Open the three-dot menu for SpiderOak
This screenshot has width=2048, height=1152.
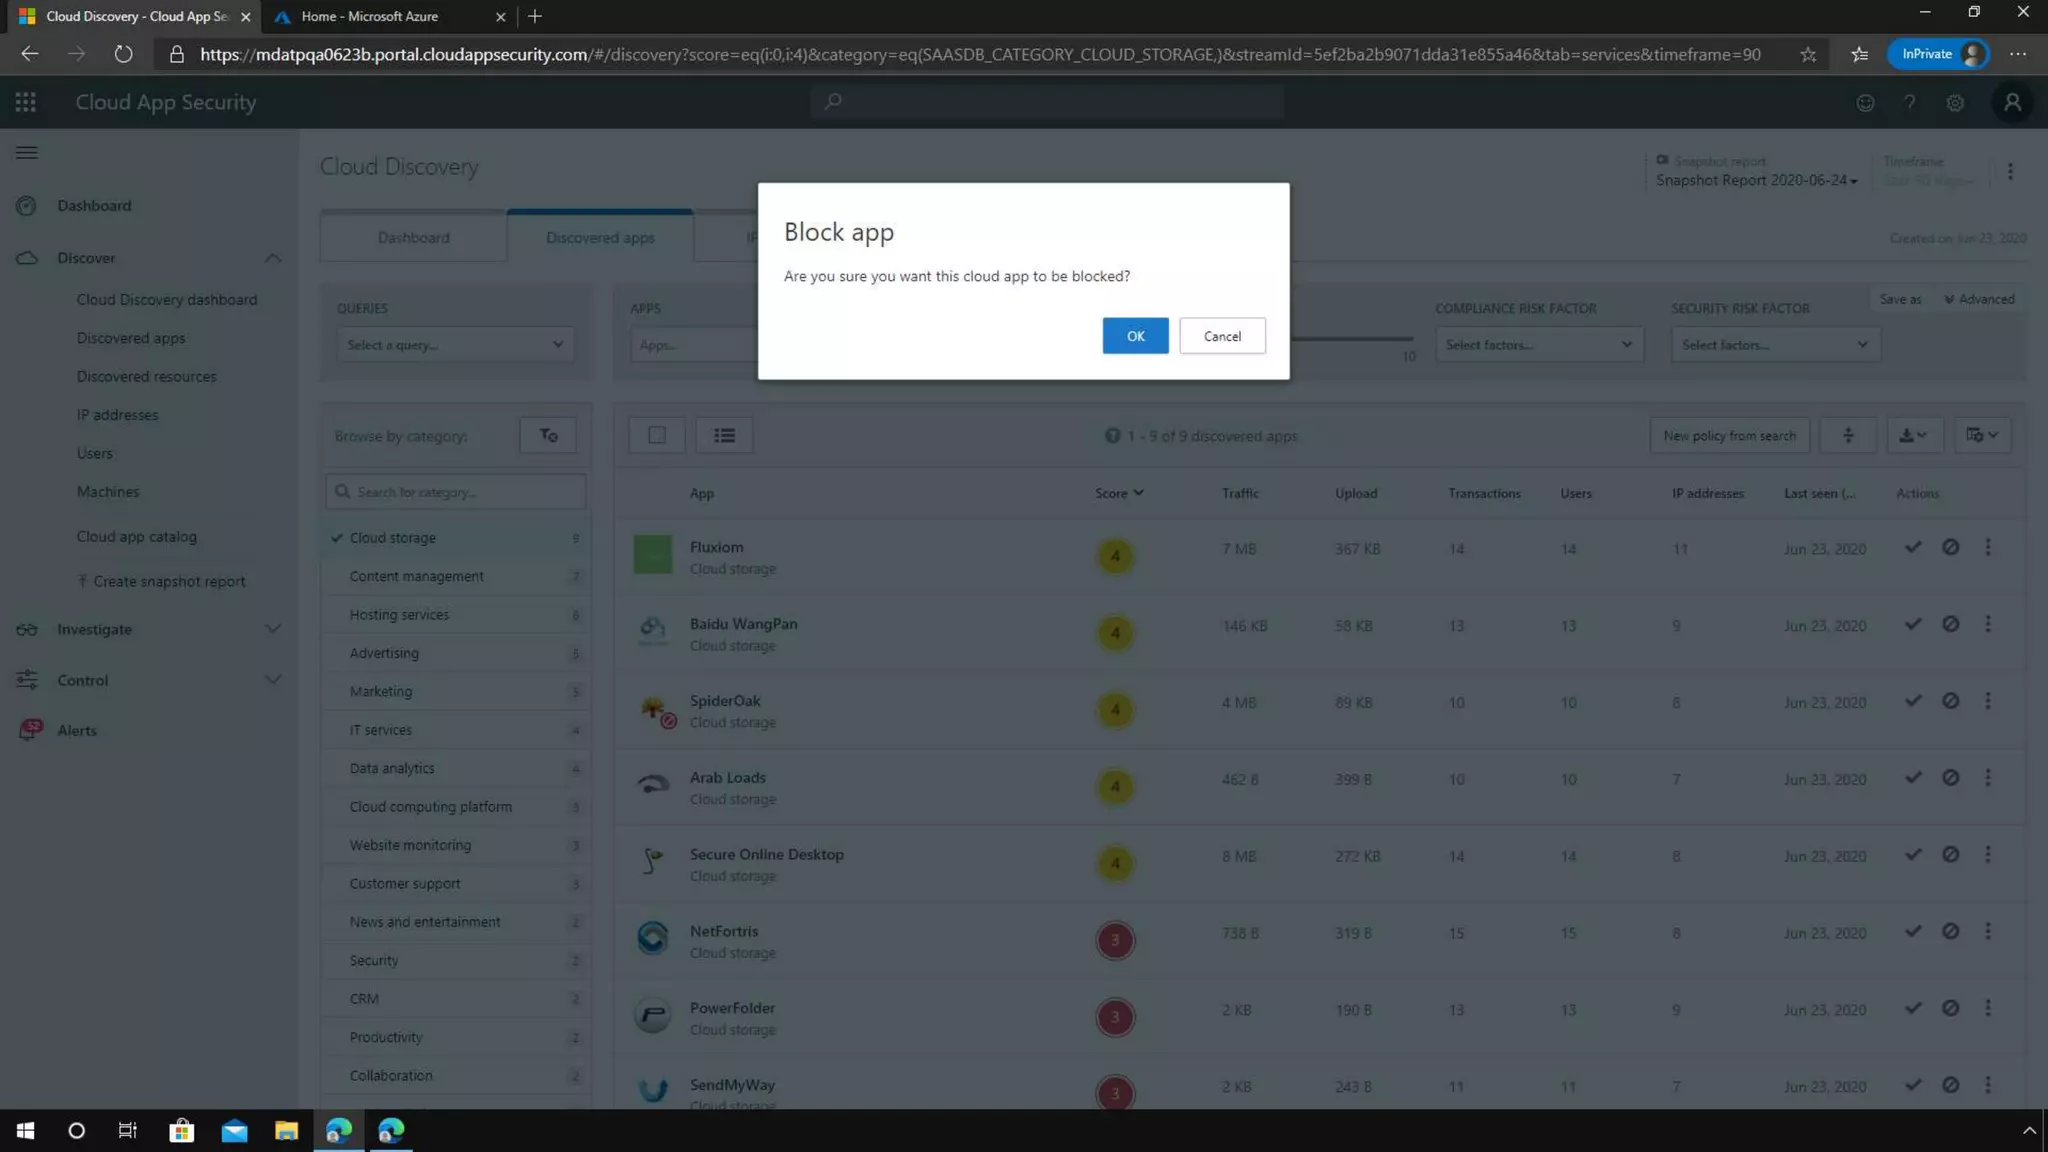[x=1988, y=701]
